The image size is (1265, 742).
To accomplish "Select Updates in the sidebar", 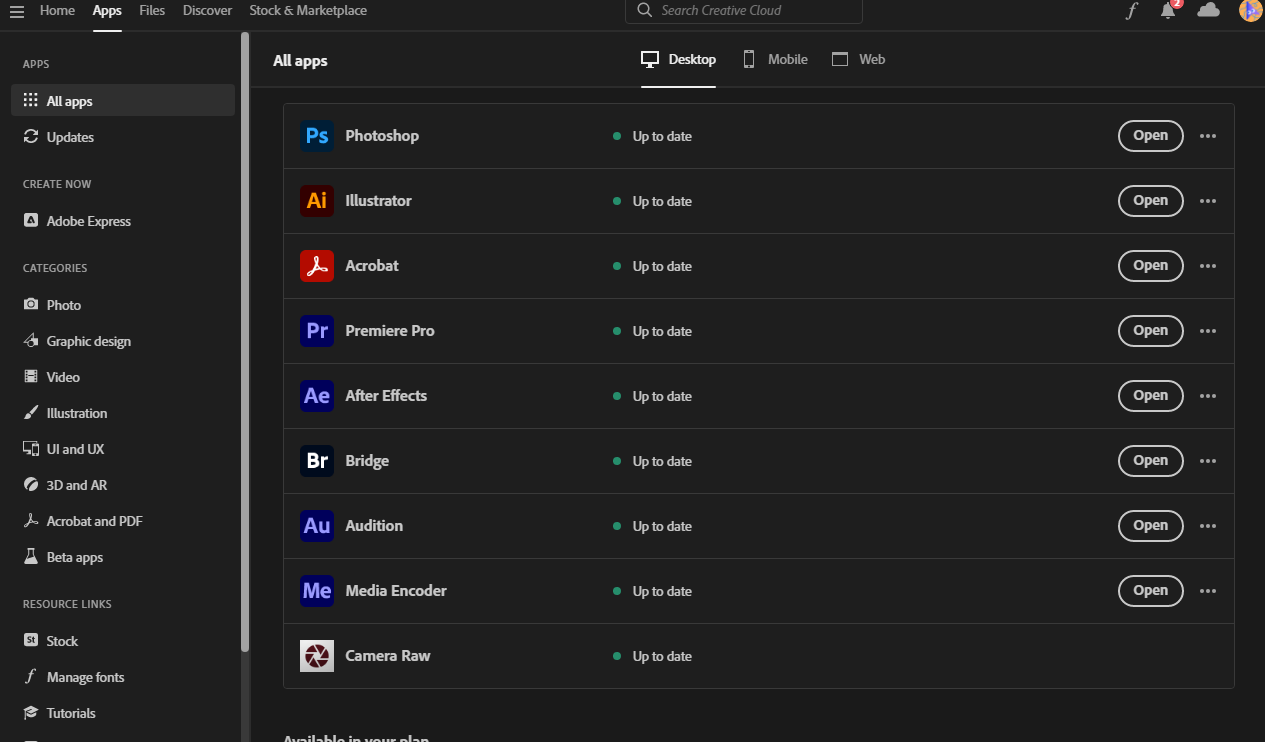I will pos(70,137).
